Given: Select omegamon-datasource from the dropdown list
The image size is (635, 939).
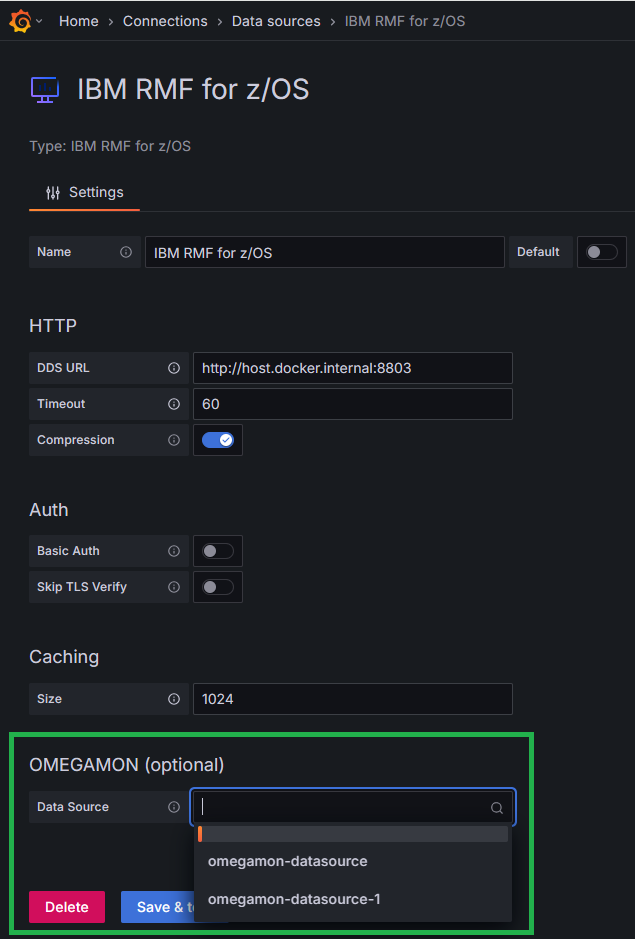Looking at the screenshot, I should pyautogui.click(x=288, y=861).
